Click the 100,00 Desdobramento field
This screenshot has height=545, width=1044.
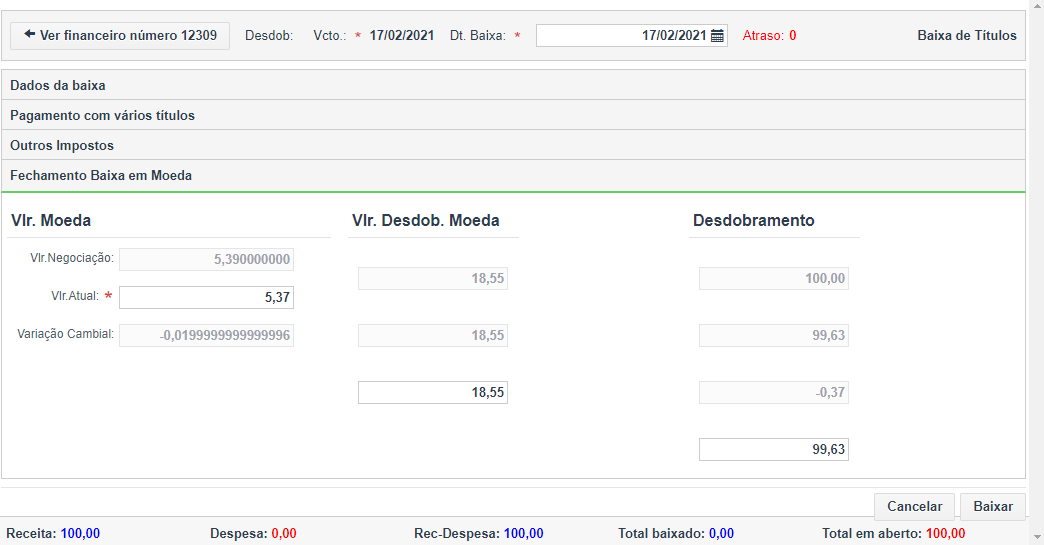(x=774, y=279)
